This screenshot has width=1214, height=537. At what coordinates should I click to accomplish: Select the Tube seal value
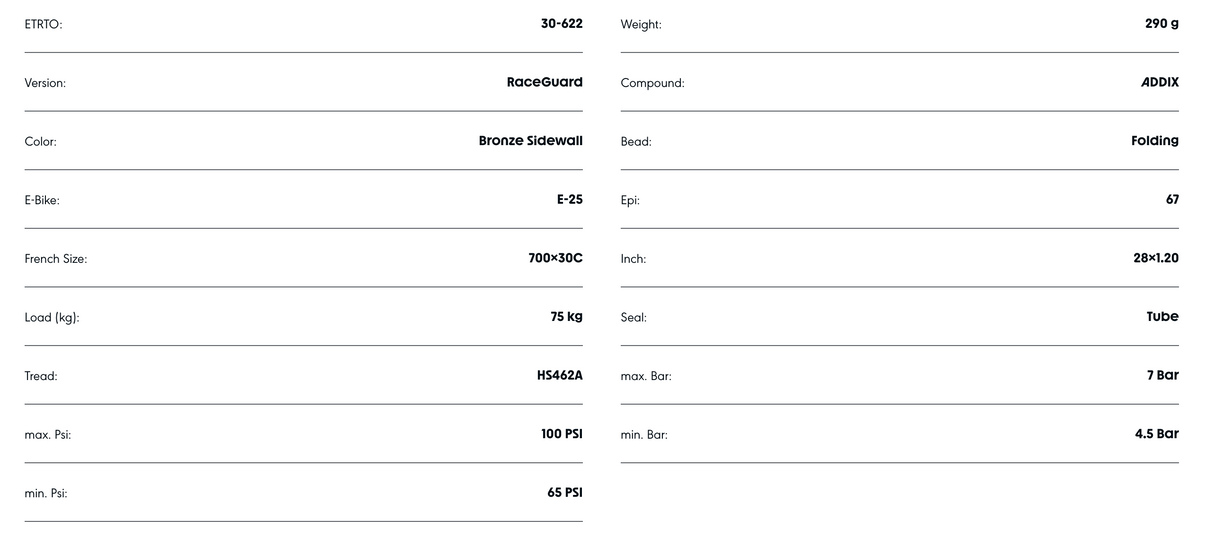(1163, 317)
